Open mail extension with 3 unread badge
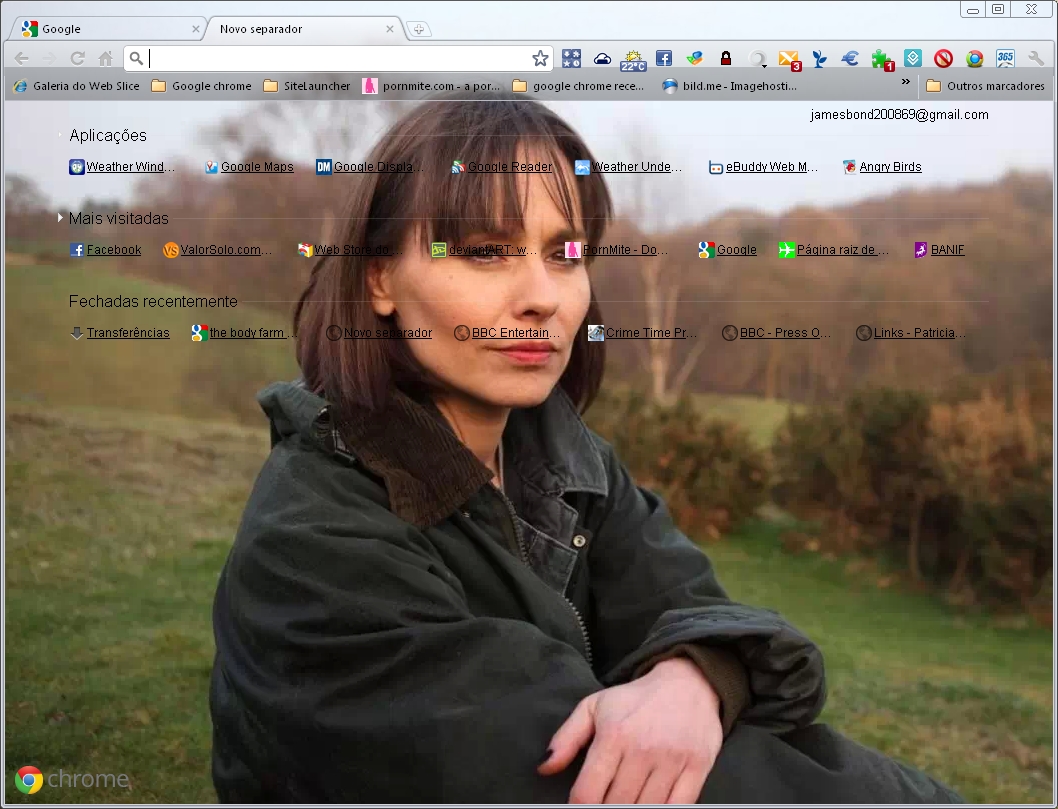The height and width of the screenshot is (809, 1058). pyautogui.click(x=789, y=60)
